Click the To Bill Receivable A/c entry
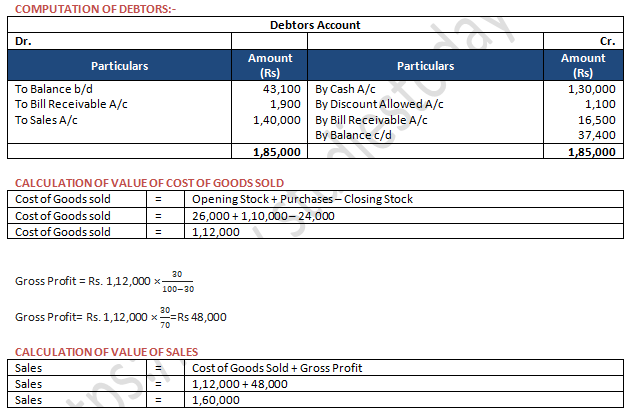The width and height of the screenshot is (634, 410). click(x=71, y=104)
